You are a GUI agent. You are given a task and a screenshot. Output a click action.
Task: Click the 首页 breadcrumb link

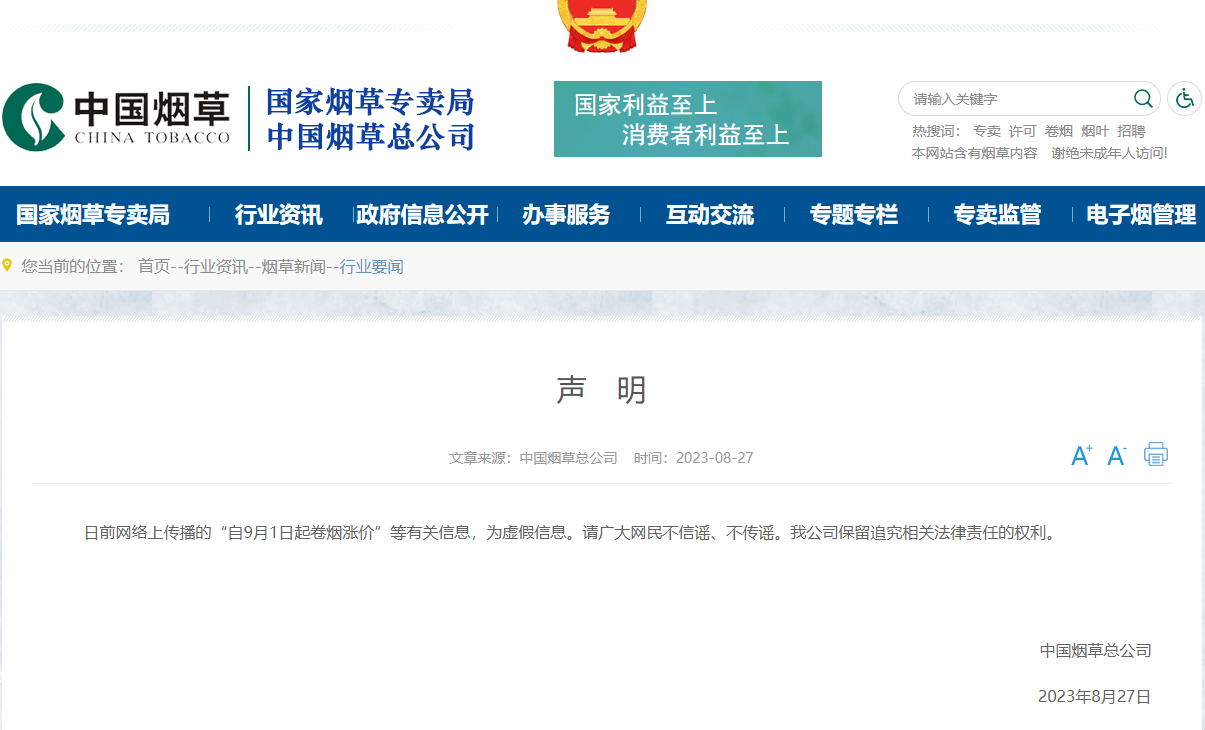(154, 267)
